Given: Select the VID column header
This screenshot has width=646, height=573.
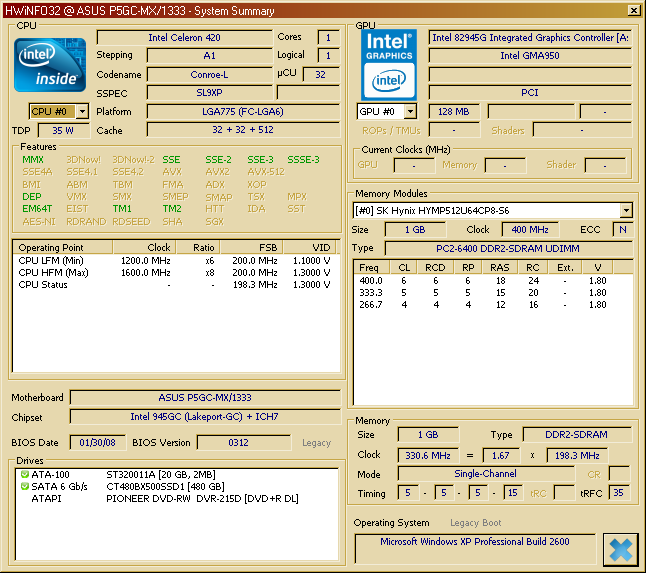Looking at the screenshot, I should pos(309,248).
